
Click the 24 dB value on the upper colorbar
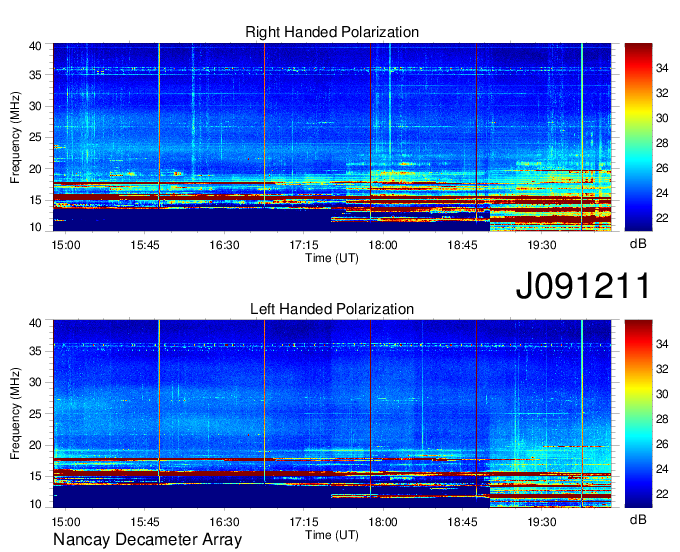click(x=662, y=193)
